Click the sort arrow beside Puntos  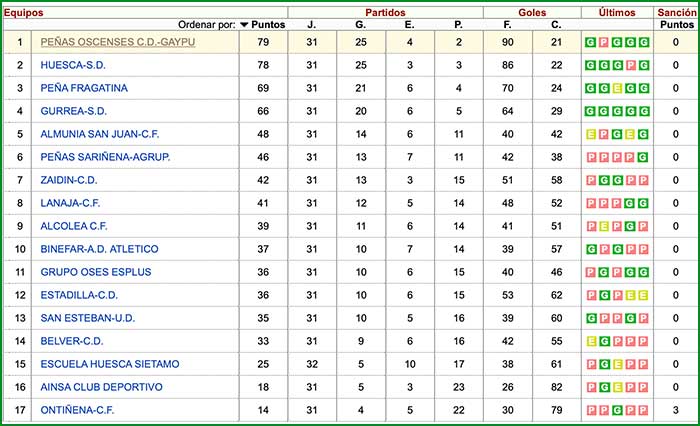244,24
